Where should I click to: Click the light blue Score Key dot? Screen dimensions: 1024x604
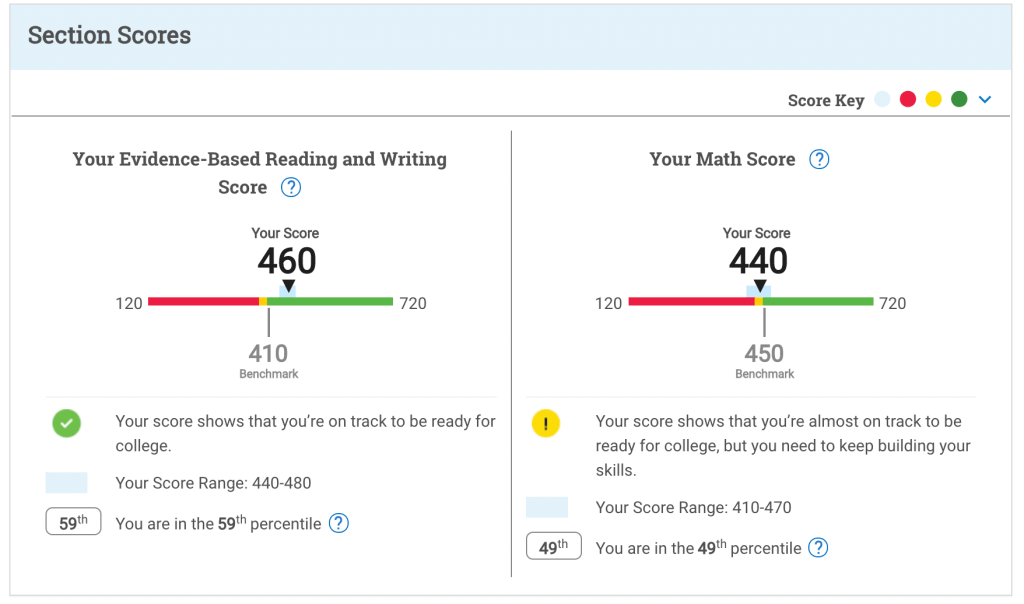point(882,99)
